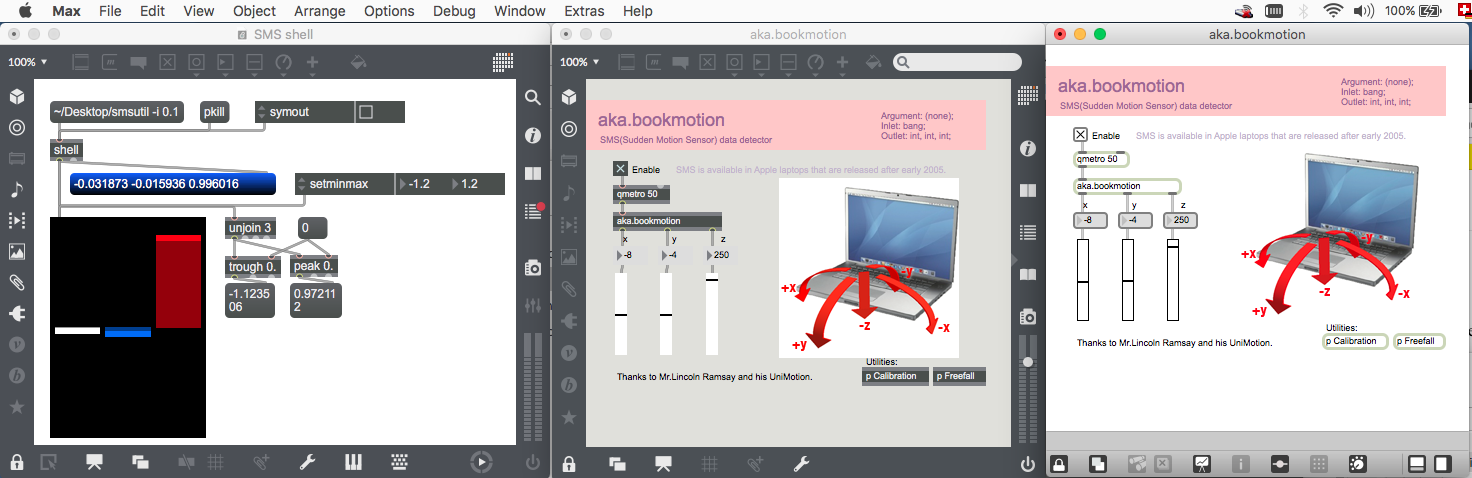This screenshot has height=478, width=1472.
Task: Open the 100% zoom dropdown in SMS shell
Action: (x=28, y=62)
